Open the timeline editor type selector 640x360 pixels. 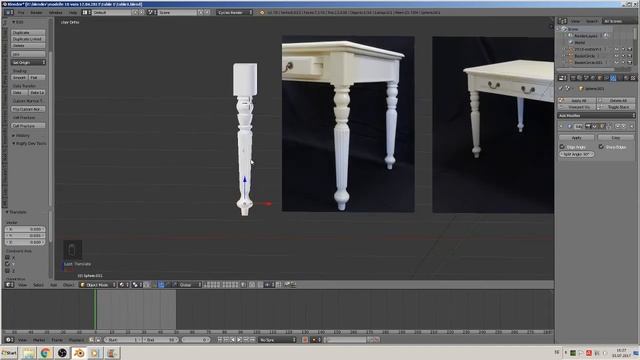click(x=9, y=340)
